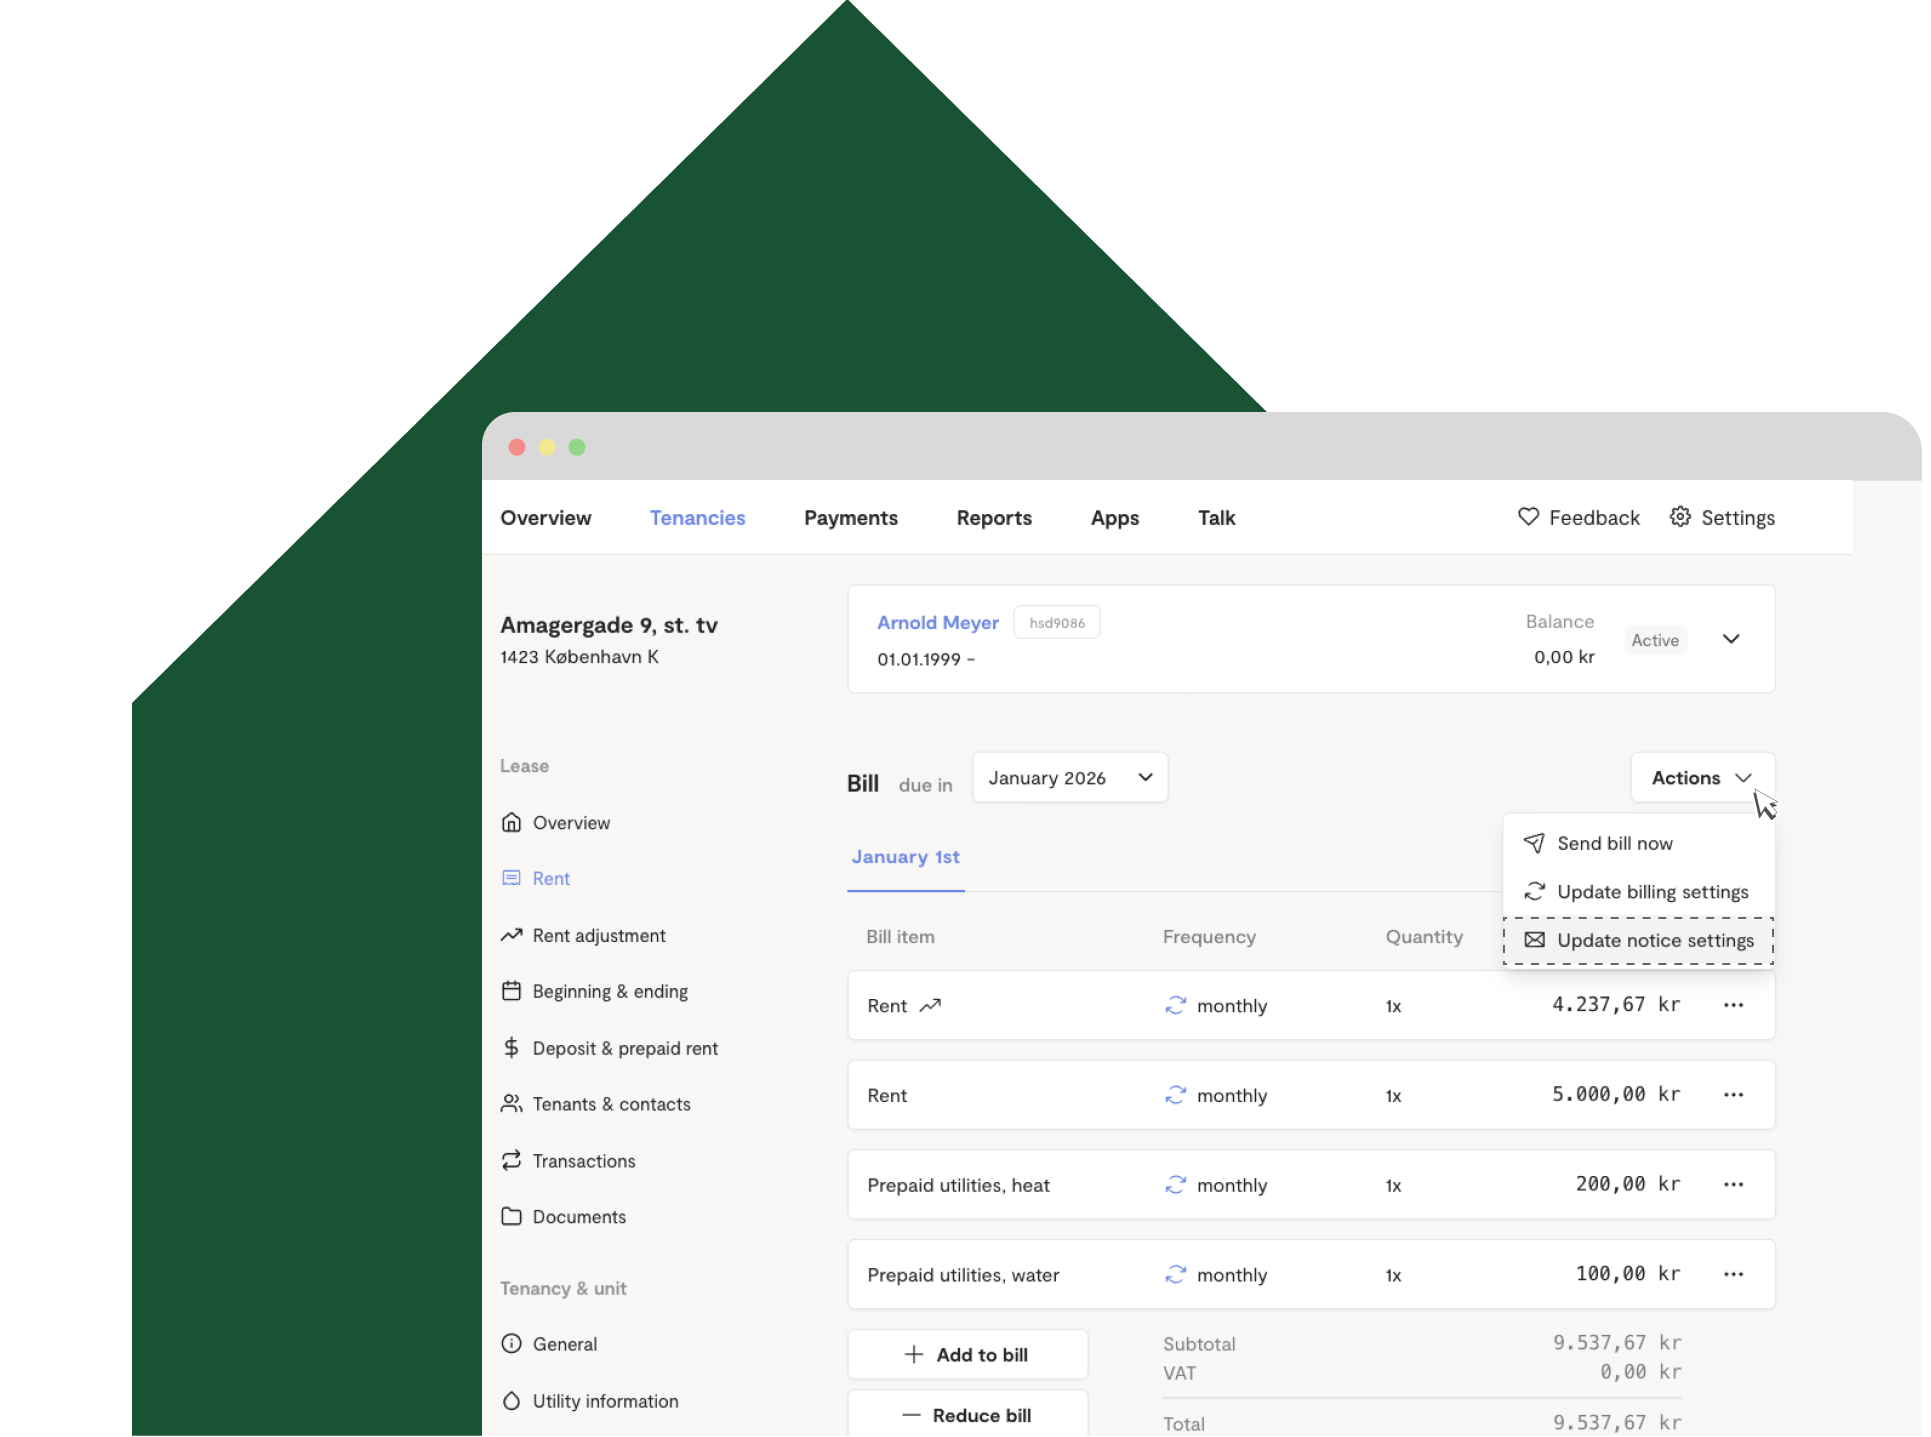Click the adjustment arrow icon on first Rent row

(931, 1006)
